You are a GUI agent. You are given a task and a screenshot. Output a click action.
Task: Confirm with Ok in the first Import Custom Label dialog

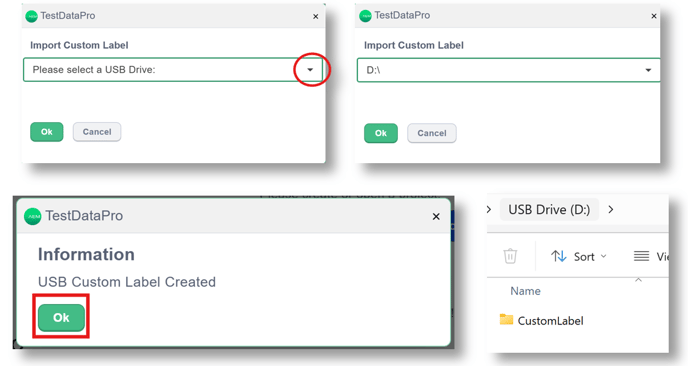(x=47, y=132)
